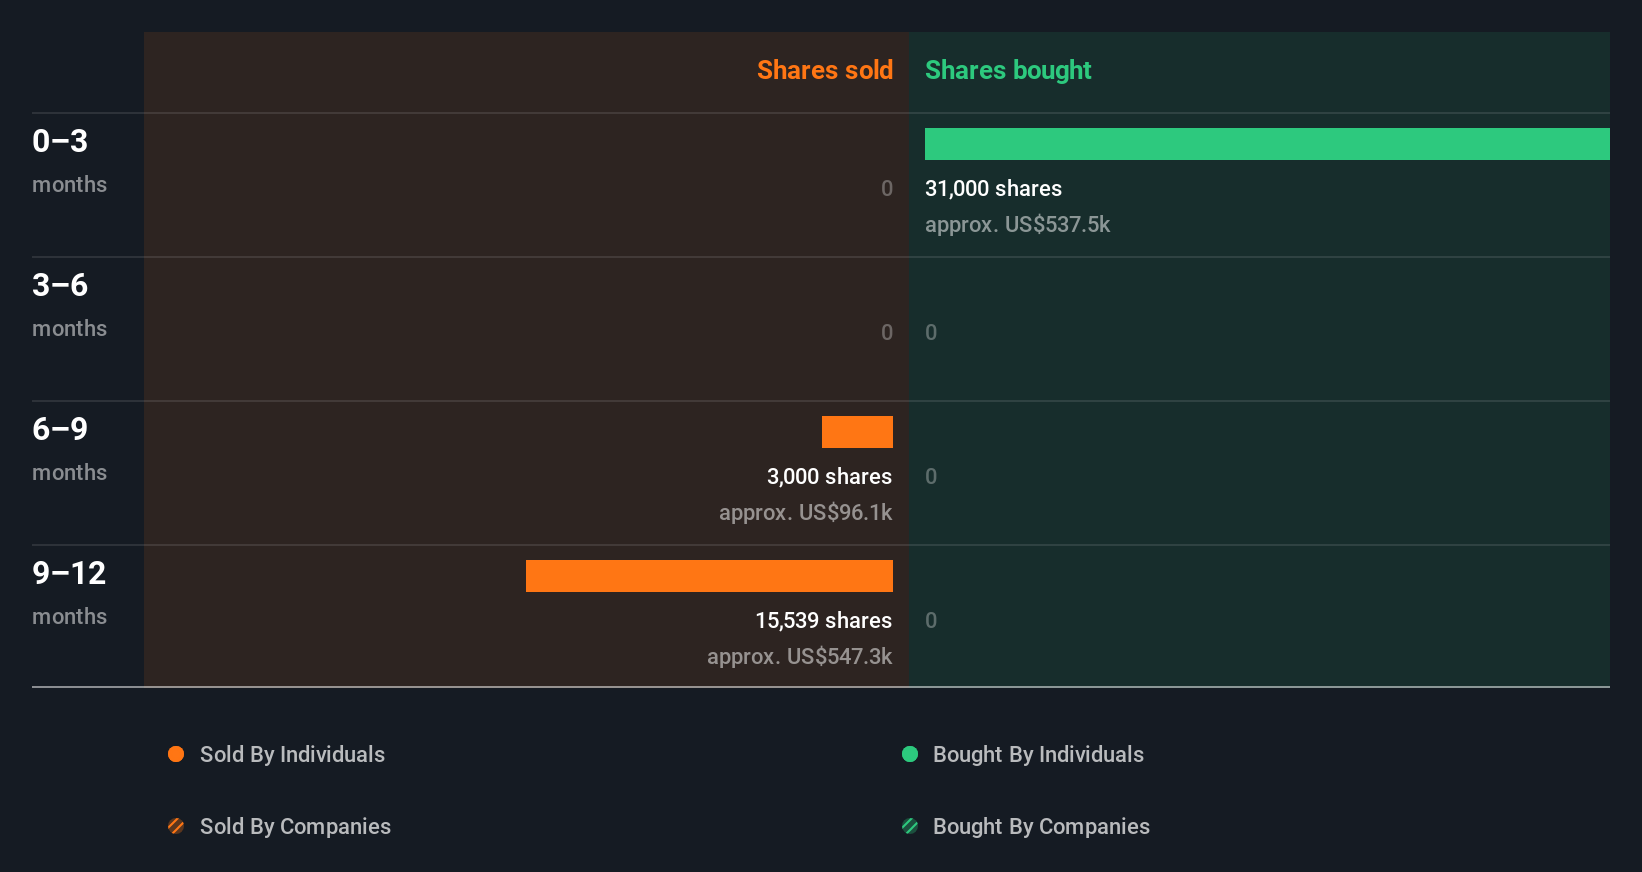Click the approx. US$537.5k amount
Image resolution: width=1642 pixels, height=872 pixels.
point(1017,224)
